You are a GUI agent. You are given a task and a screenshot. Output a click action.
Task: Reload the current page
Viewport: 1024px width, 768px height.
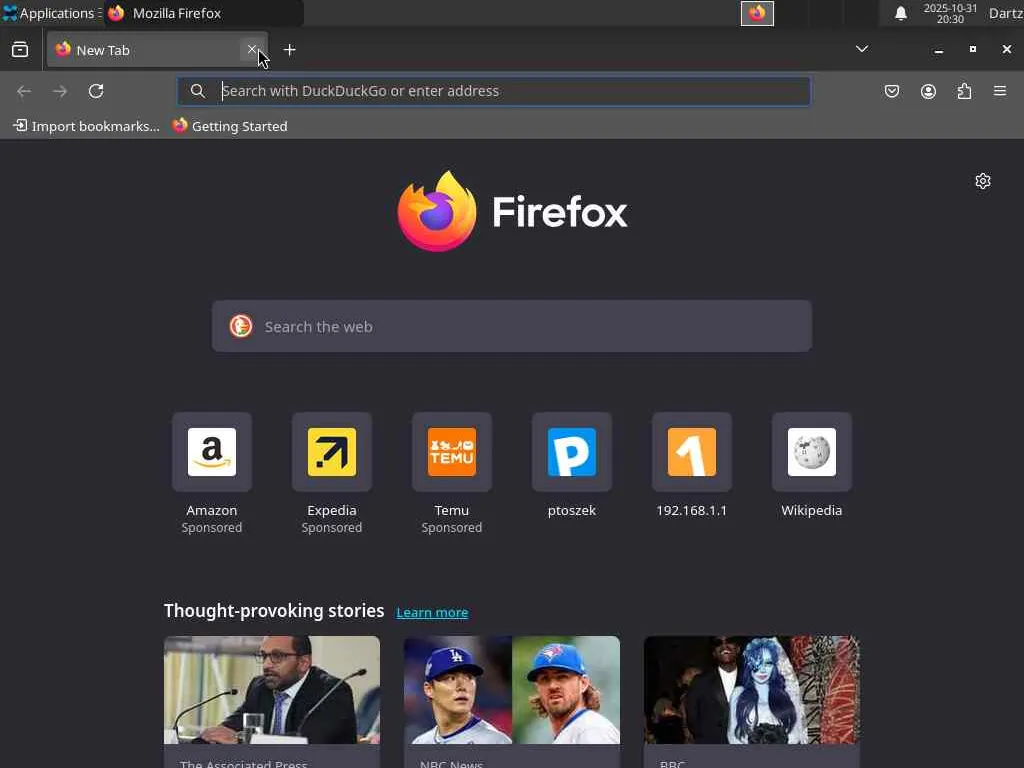(x=96, y=91)
